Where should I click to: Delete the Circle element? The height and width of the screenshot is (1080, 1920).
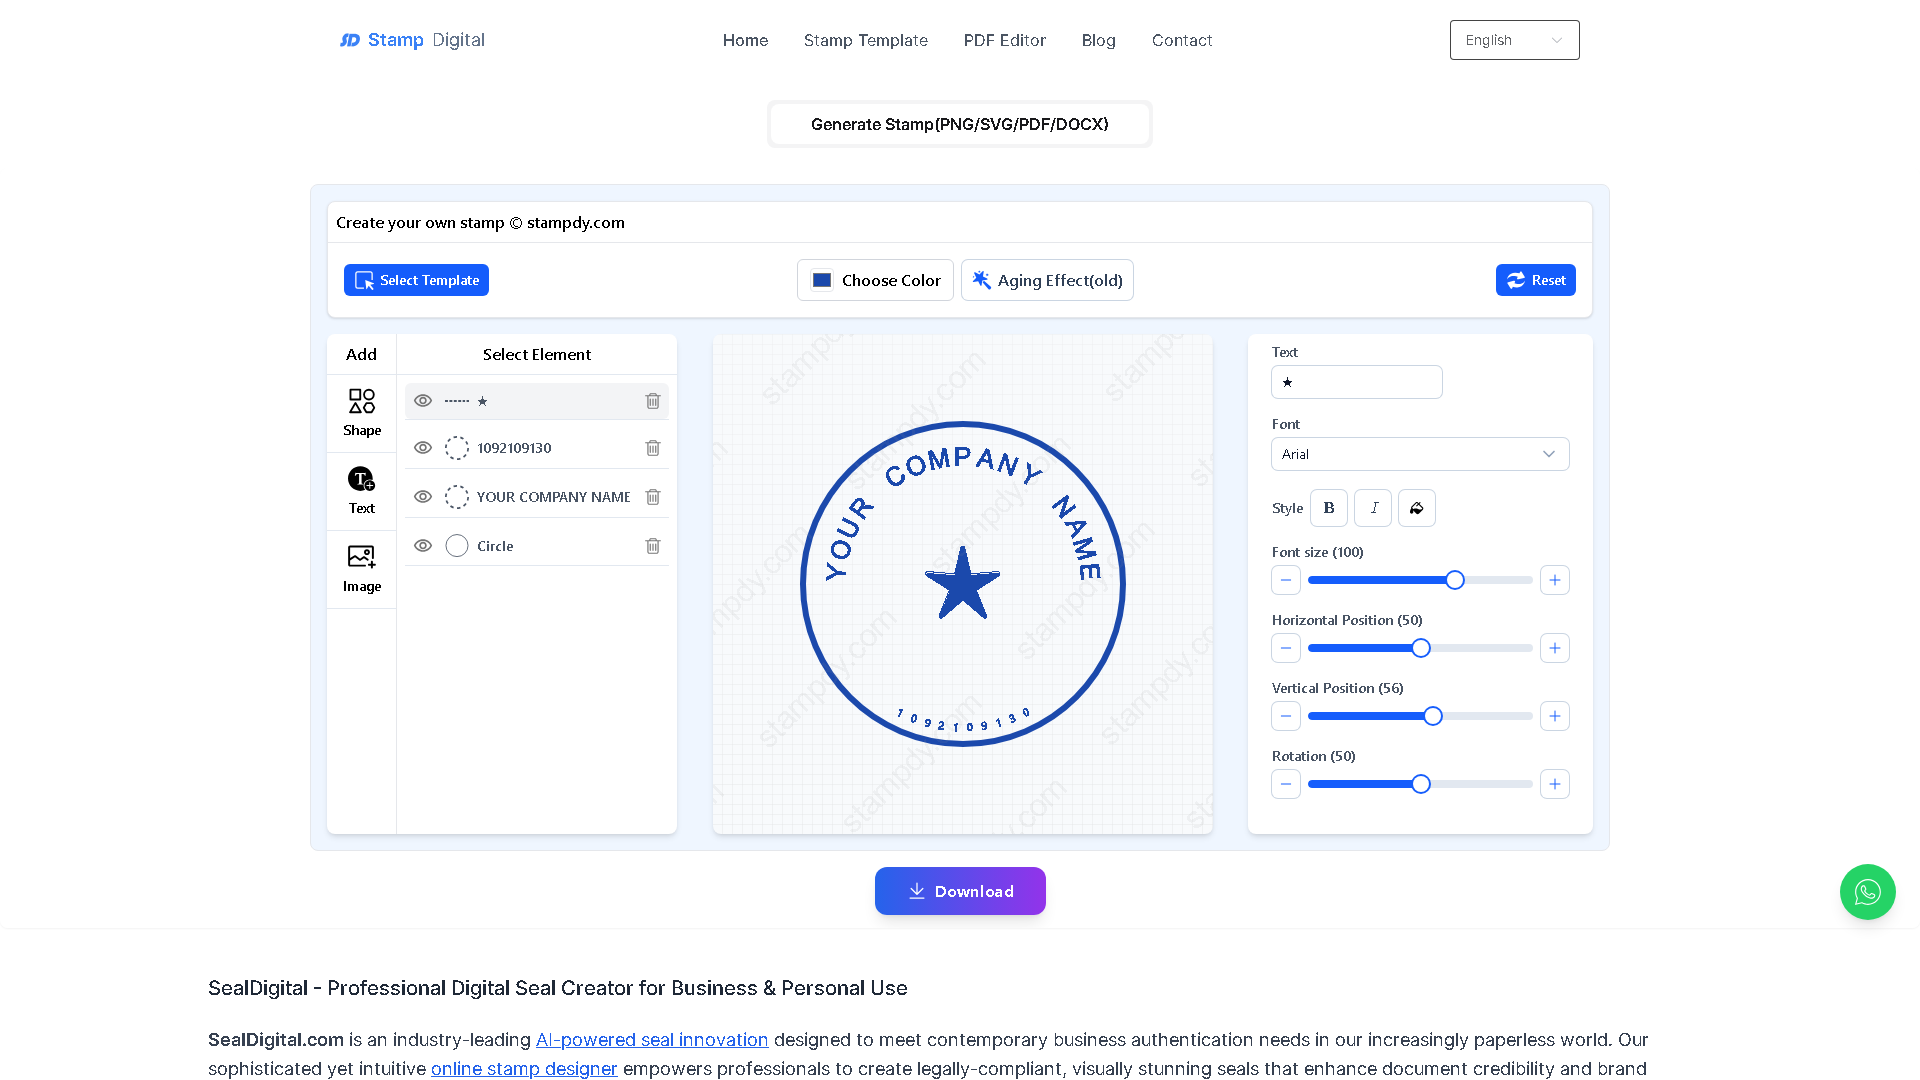tap(652, 546)
